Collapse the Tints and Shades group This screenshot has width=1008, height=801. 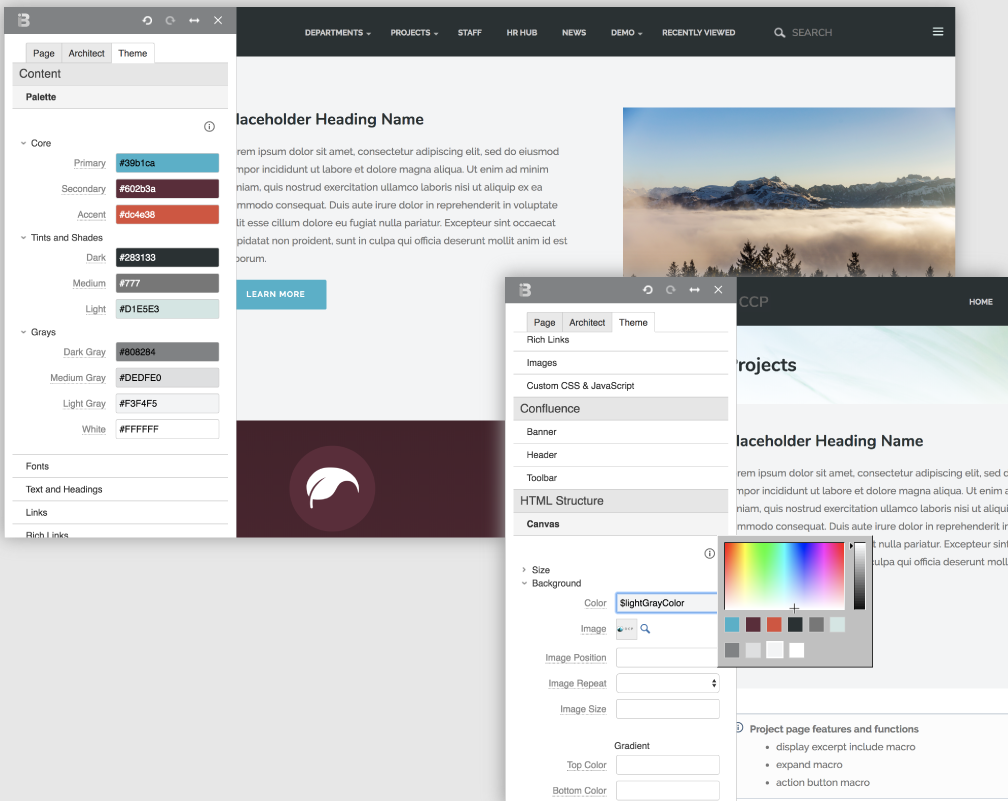pos(24,237)
